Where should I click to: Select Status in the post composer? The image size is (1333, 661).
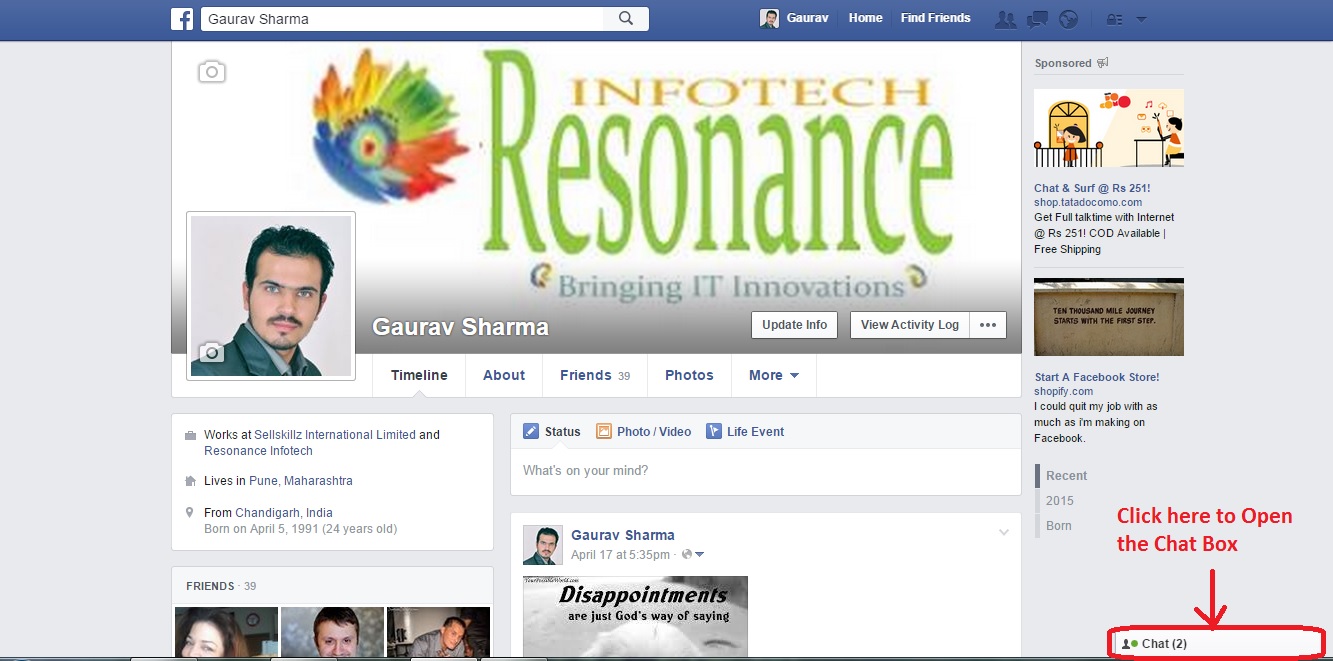pyautogui.click(x=553, y=432)
